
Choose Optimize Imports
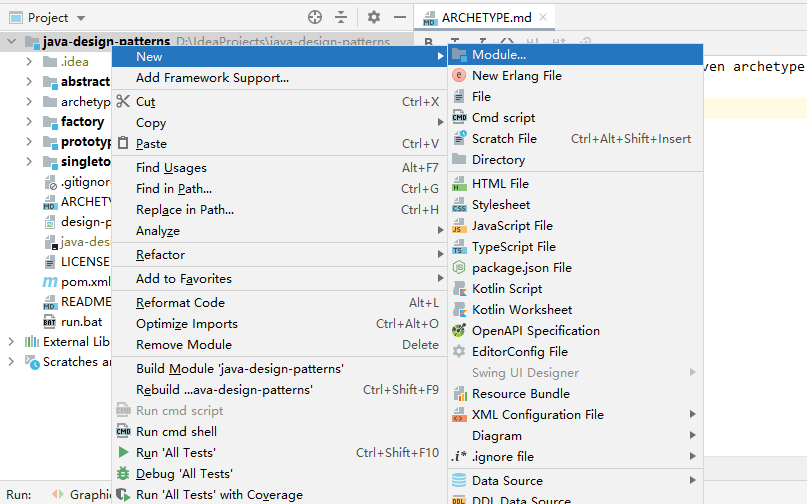tap(279, 324)
